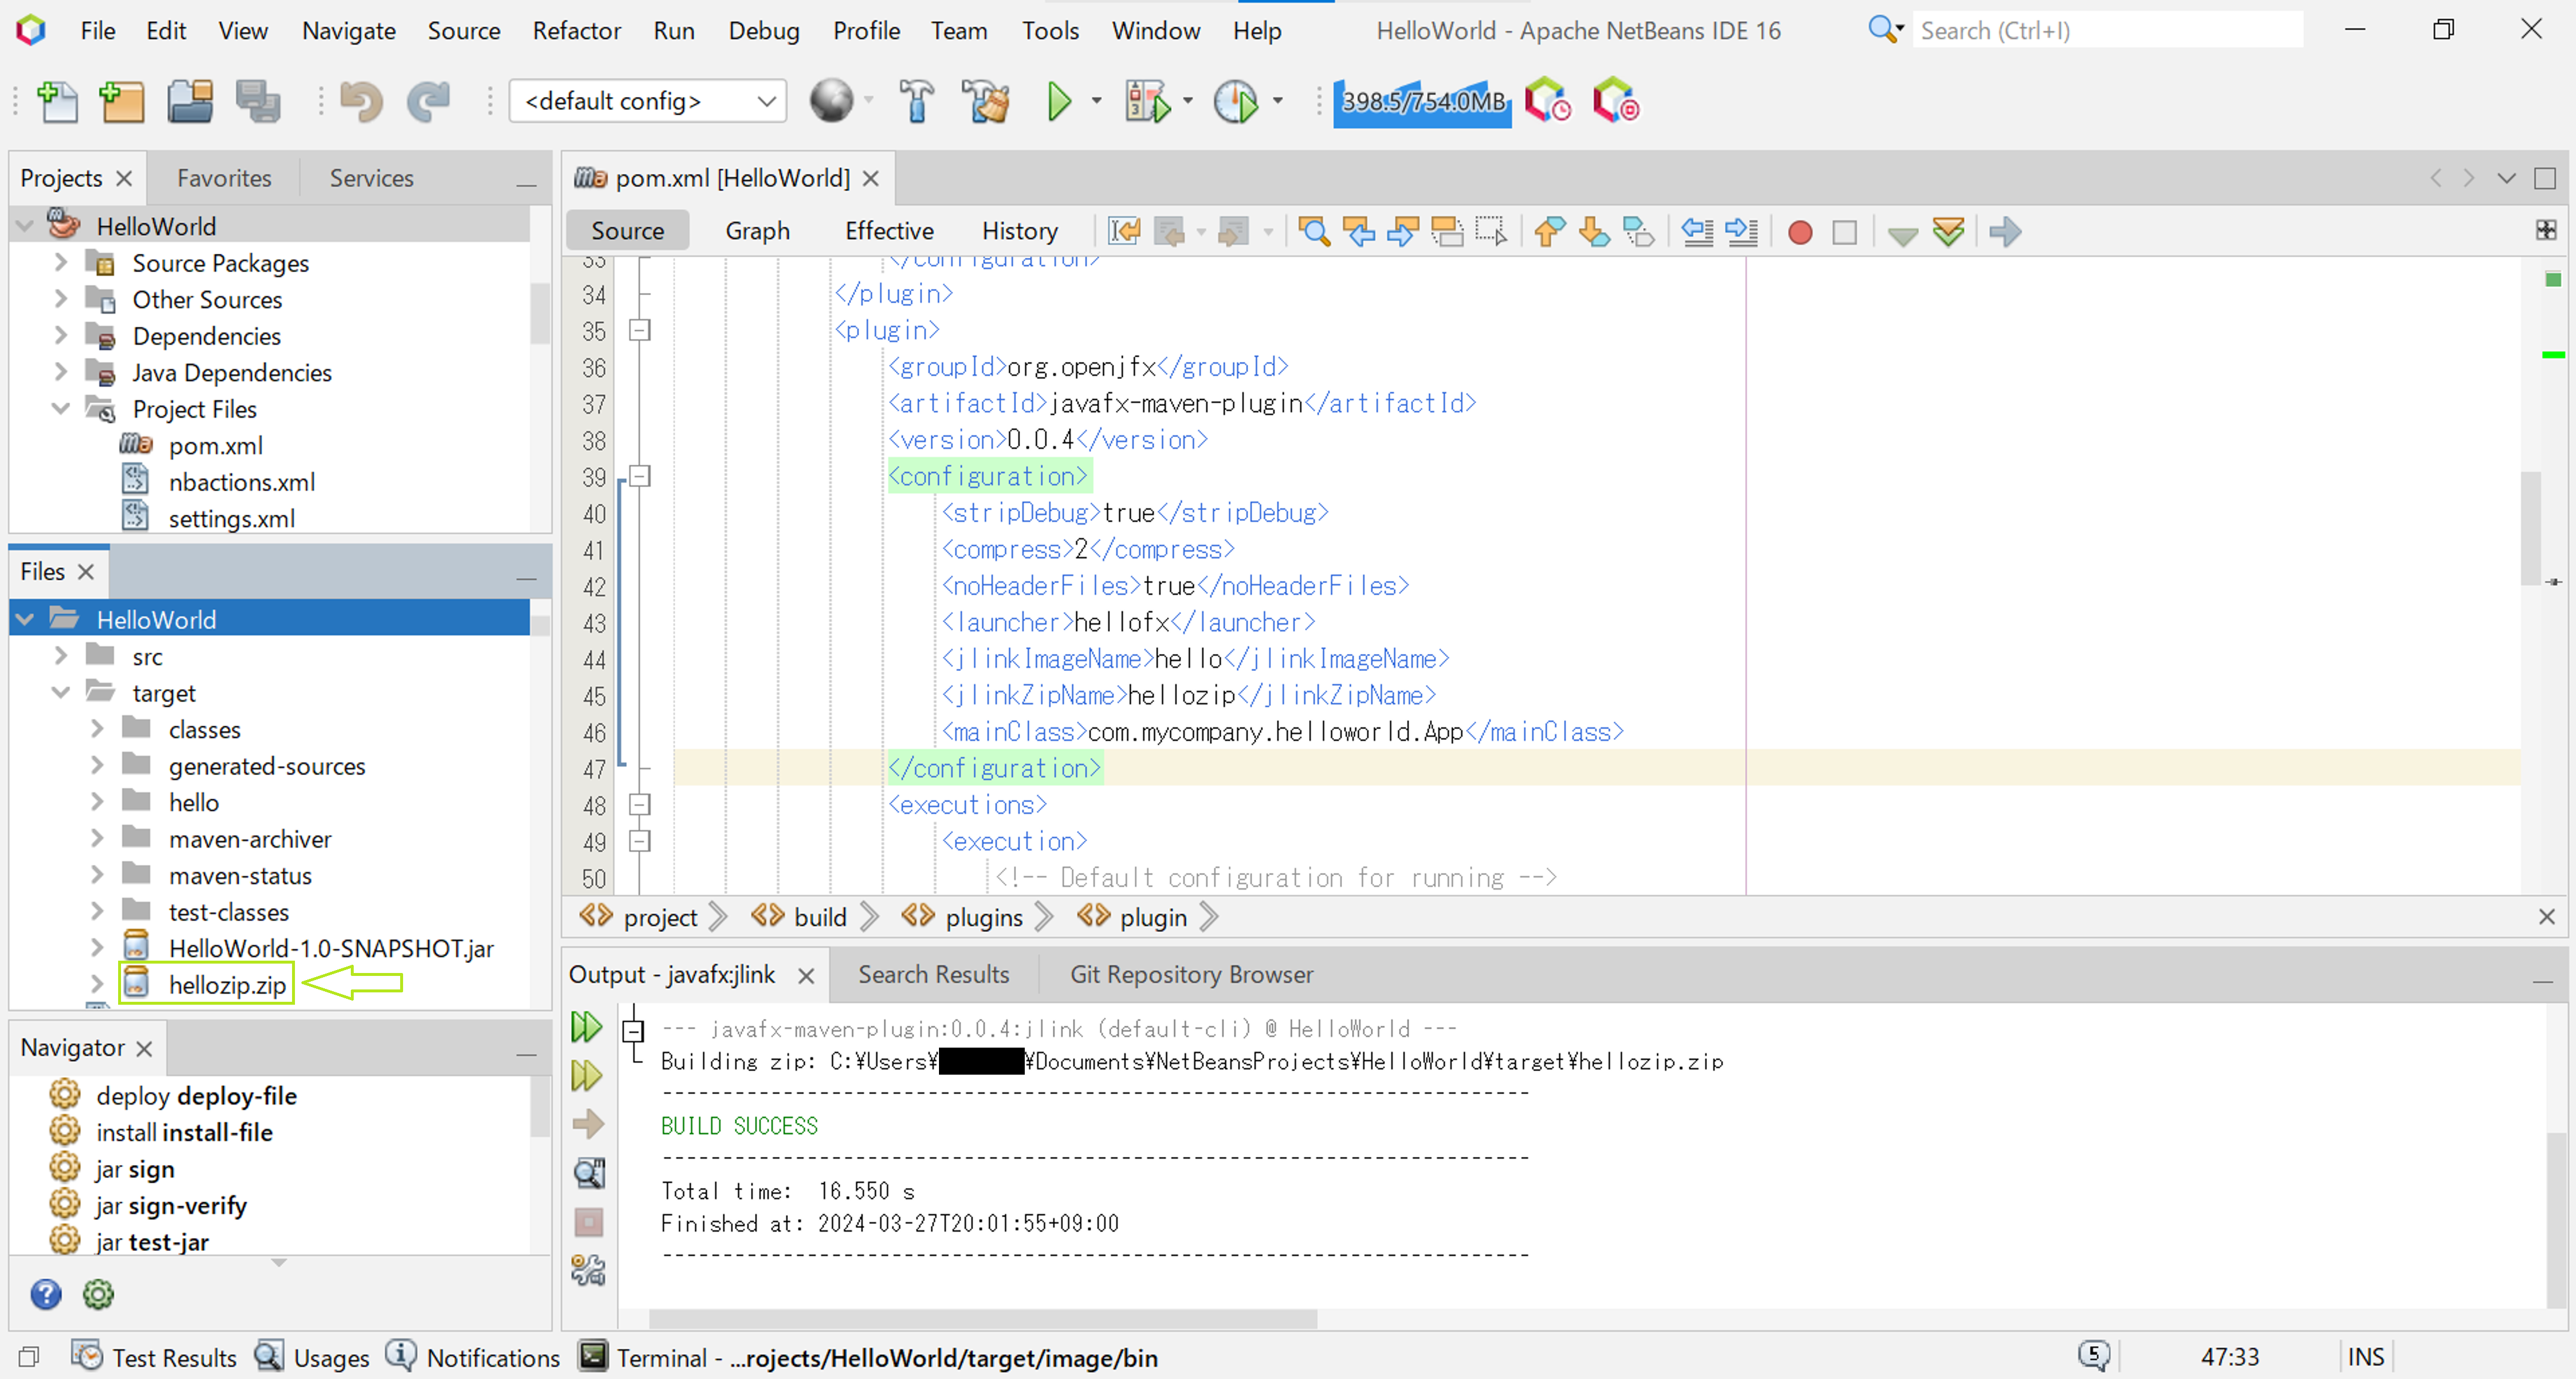2576x1379 pixels.
Task: Click the memory usage heap bar
Action: [1422, 102]
